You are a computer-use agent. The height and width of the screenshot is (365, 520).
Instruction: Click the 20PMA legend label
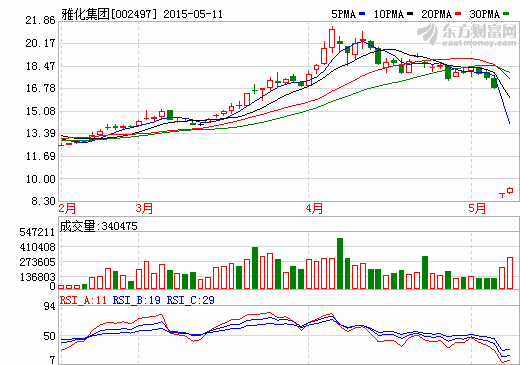pos(437,14)
